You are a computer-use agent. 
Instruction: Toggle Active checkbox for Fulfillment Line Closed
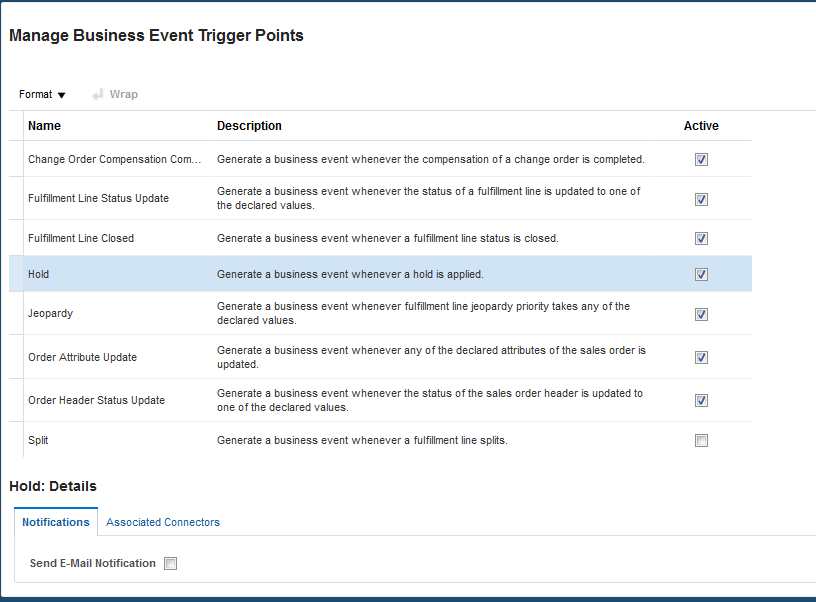701,238
